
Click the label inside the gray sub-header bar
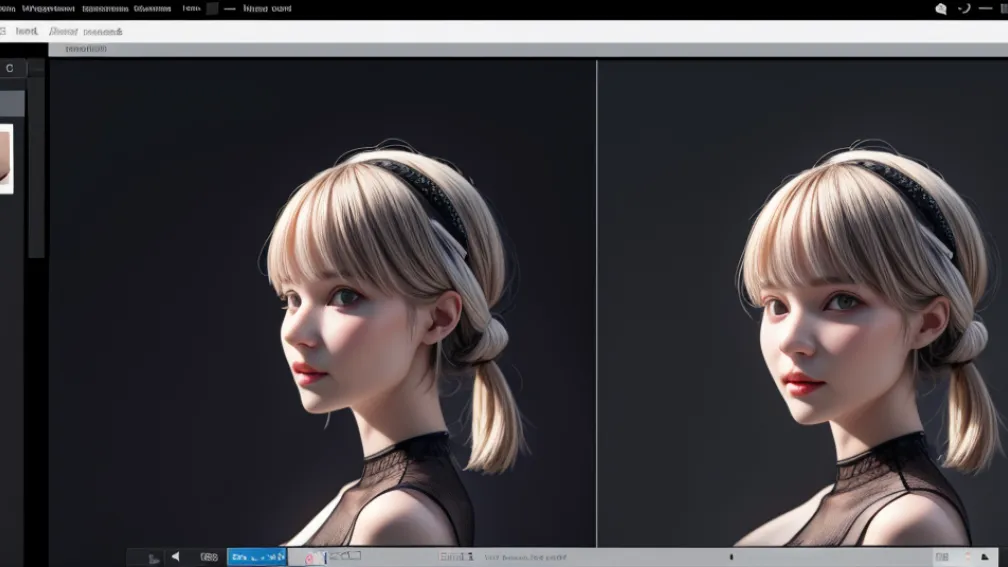click(86, 49)
